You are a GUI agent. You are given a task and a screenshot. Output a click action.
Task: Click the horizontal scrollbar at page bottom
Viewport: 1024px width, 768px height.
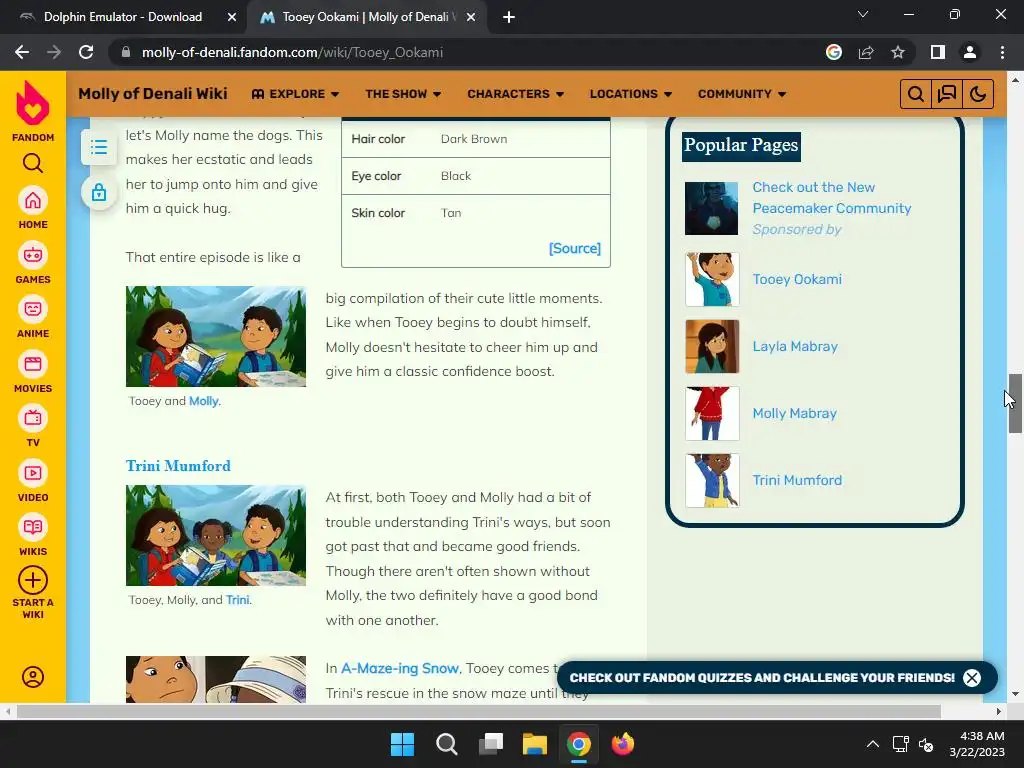click(x=478, y=711)
